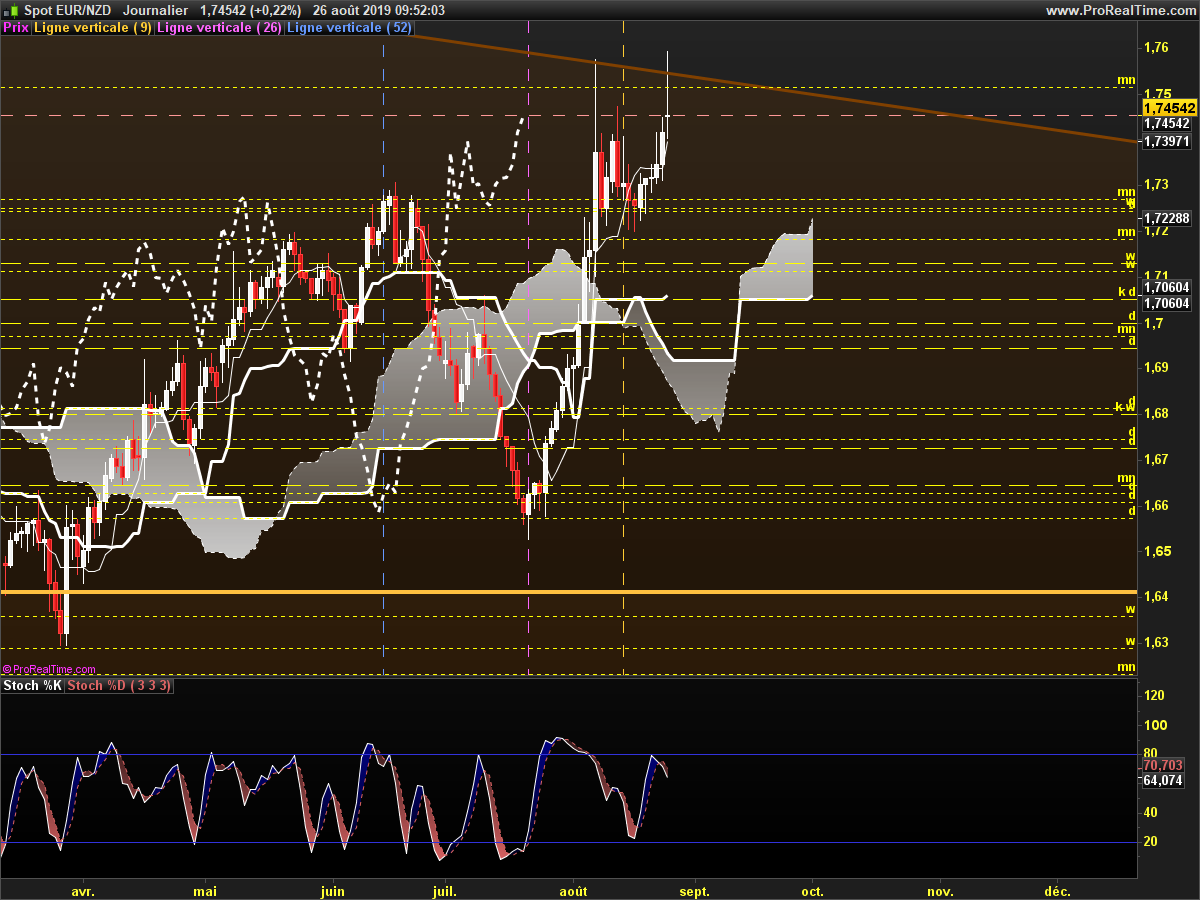This screenshot has width=1200, height=900.
Task: Click the 1,72288 price tag on axis
Action: point(1167,217)
